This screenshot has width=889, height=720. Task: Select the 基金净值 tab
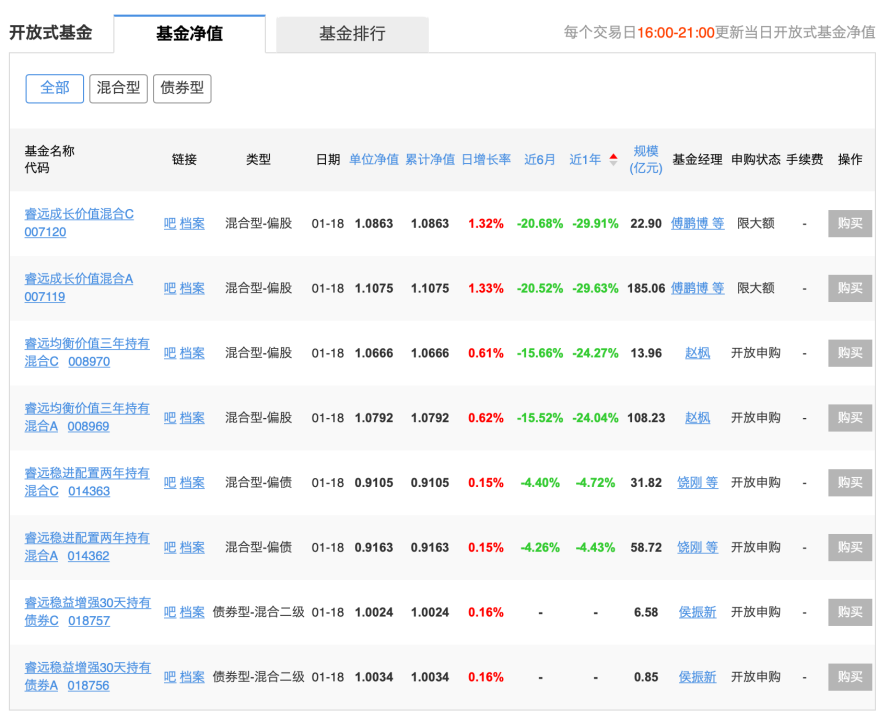point(189,33)
